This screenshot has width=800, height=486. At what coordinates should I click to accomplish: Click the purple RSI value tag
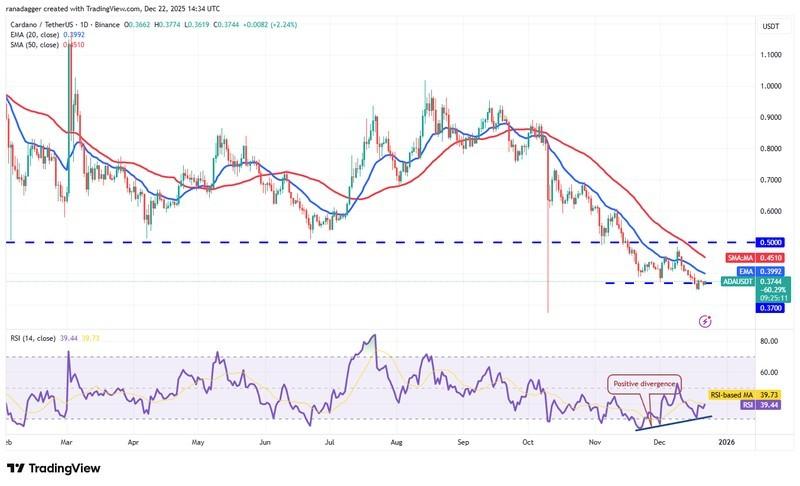click(767, 407)
